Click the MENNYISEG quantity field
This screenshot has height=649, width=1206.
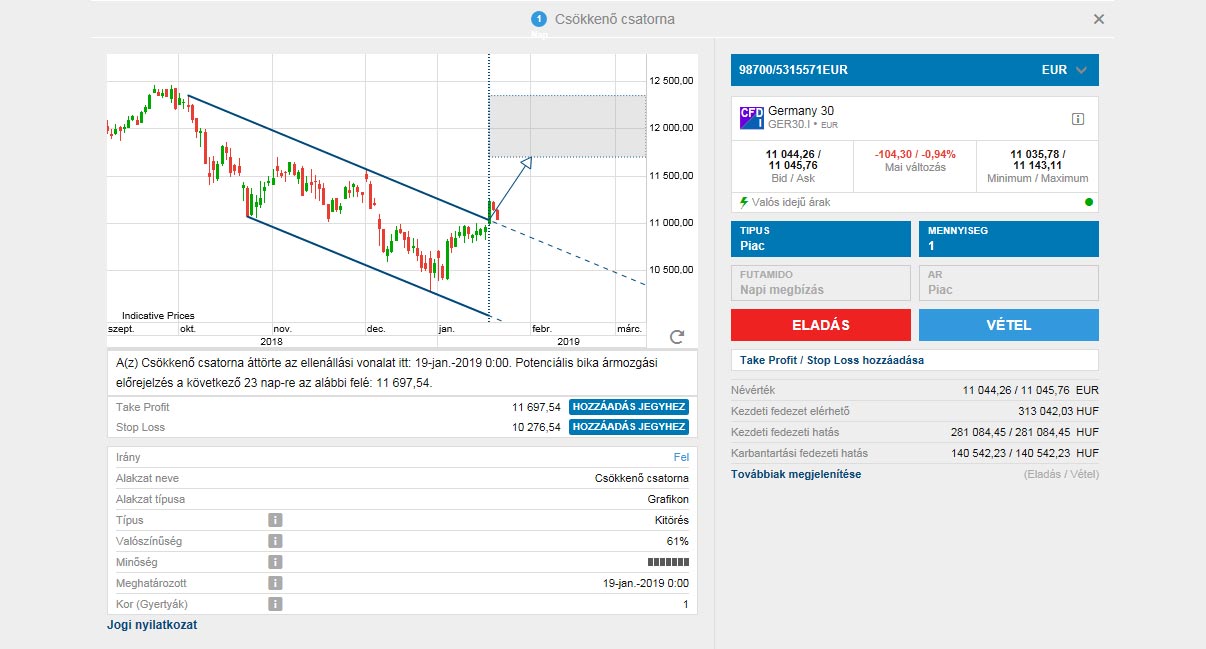click(x=1008, y=238)
